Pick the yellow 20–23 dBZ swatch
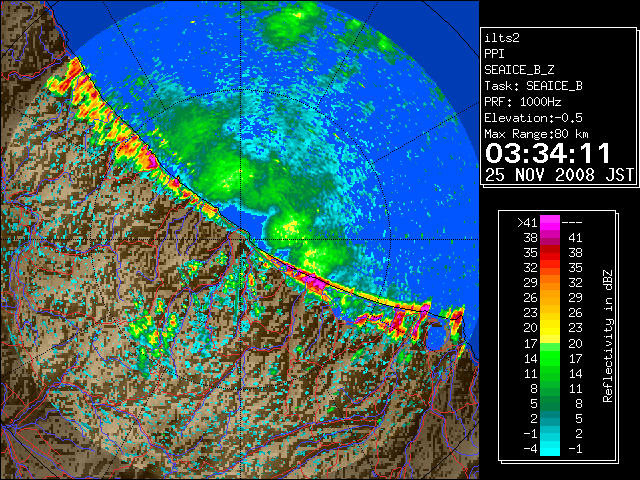This screenshot has height=480, width=640. [550, 328]
